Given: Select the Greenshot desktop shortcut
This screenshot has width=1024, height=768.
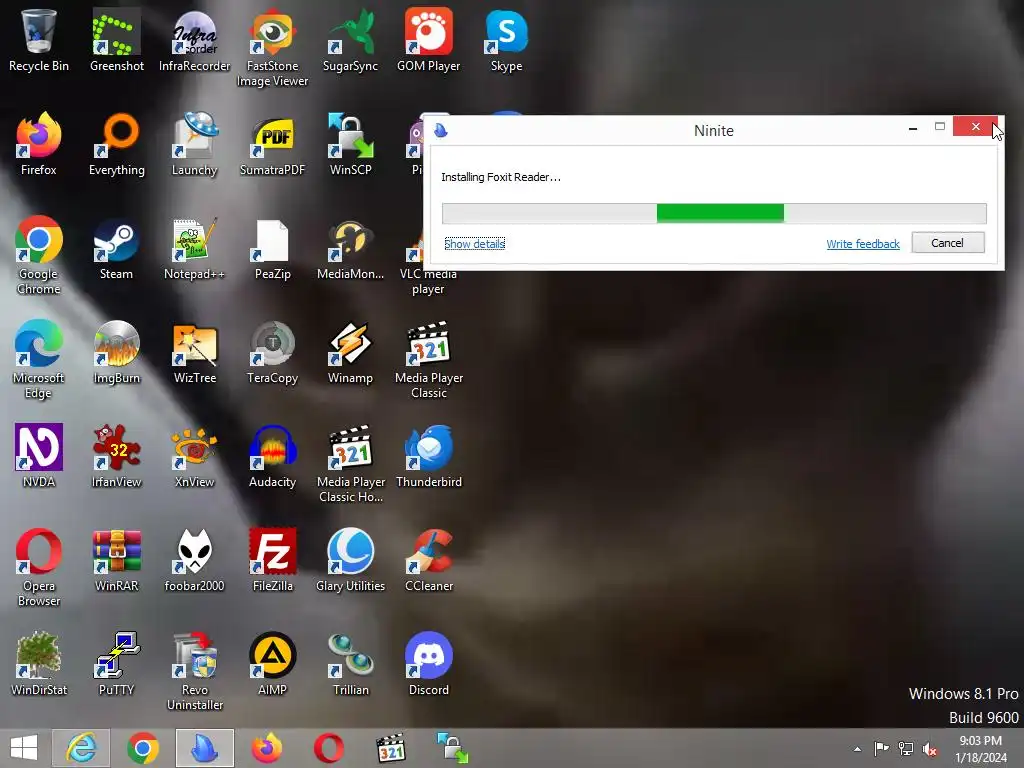Looking at the screenshot, I should (x=116, y=40).
